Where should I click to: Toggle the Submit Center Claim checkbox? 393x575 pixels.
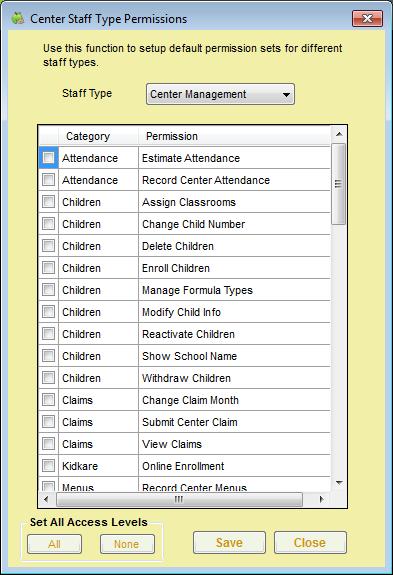[48, 422]
